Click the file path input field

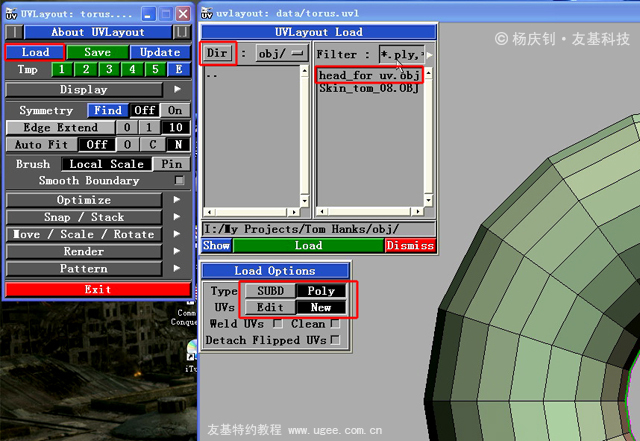(319, 229)
